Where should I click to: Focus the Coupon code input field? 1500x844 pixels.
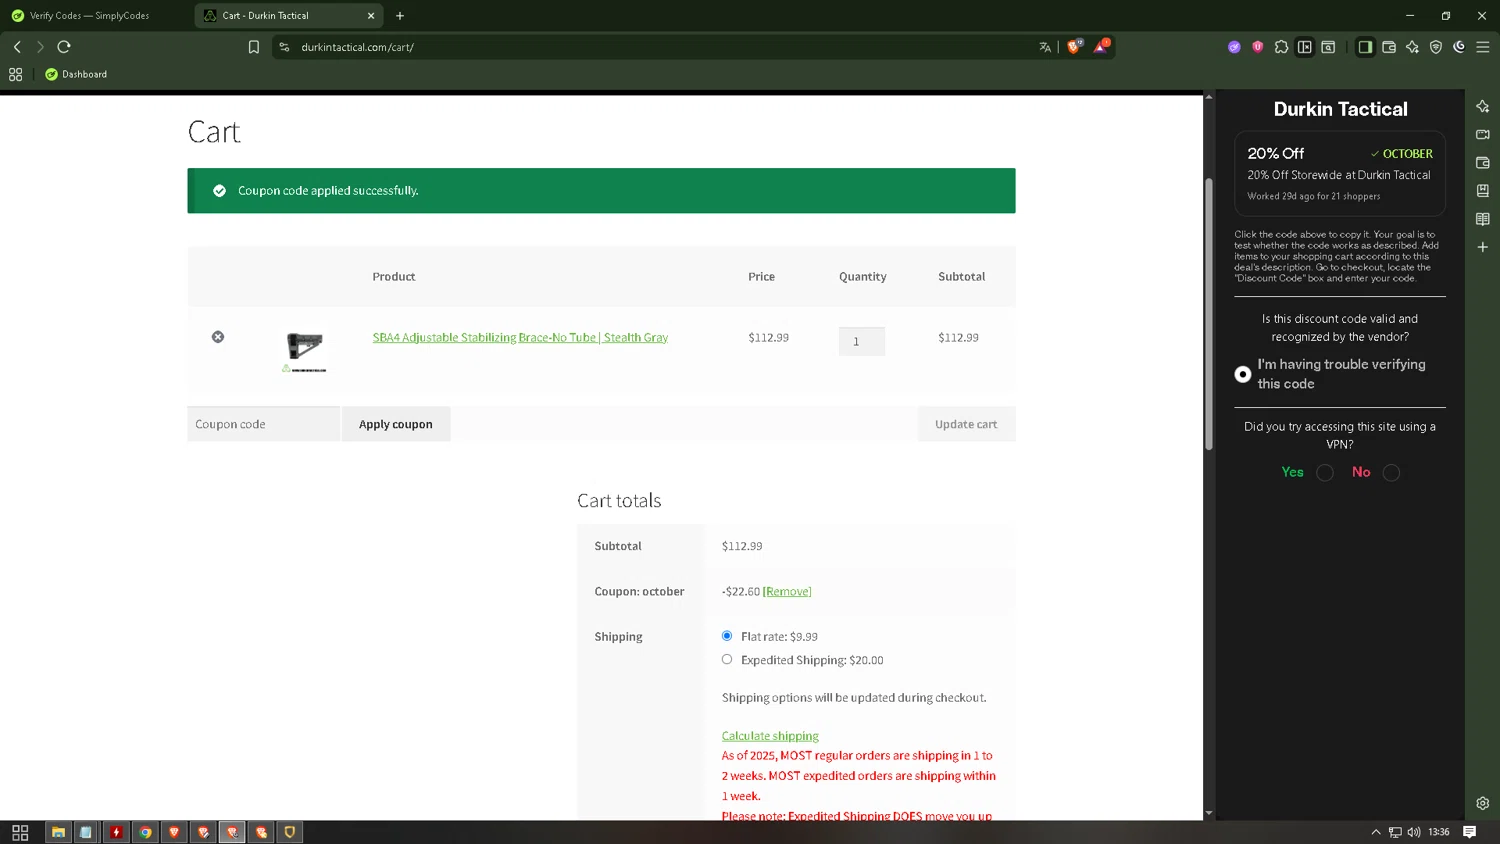pos(263,424)
